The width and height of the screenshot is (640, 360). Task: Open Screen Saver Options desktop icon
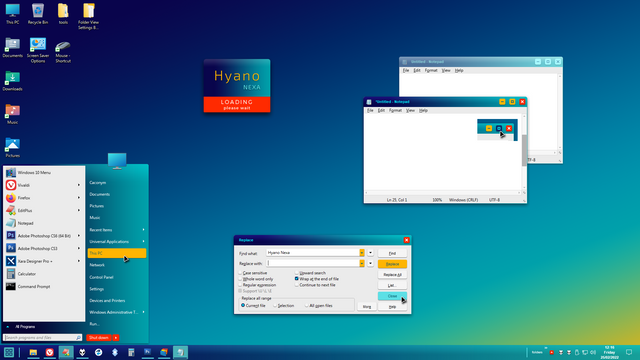[x=38, y=50]
